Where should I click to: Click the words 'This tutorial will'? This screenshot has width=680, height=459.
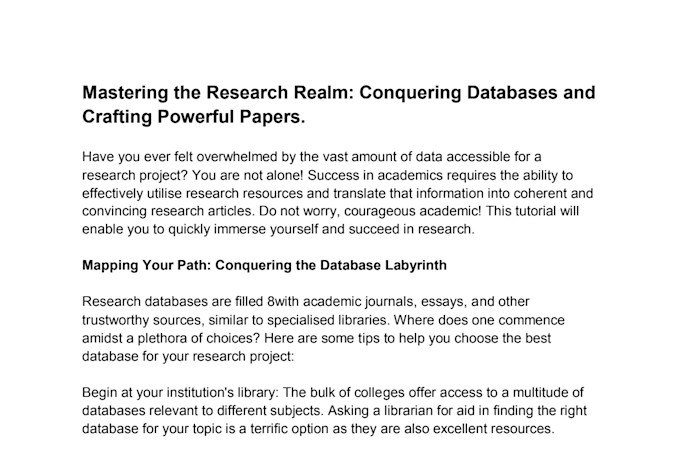[x=532, y=211]
